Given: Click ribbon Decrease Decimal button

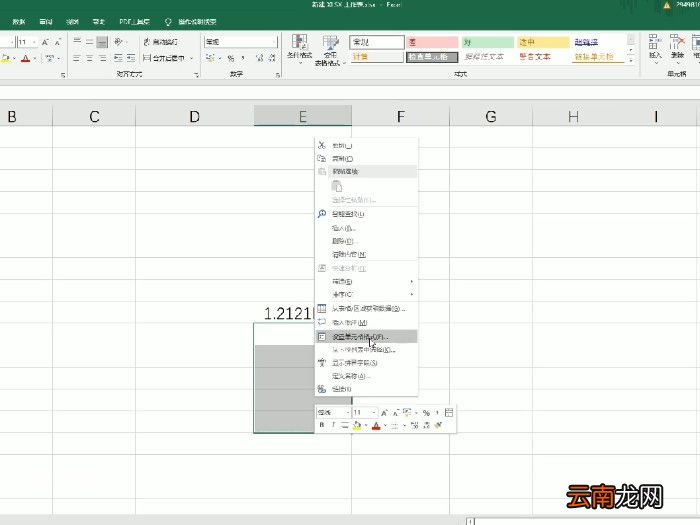Looking at the screenshot, I should tap(272, 58).
